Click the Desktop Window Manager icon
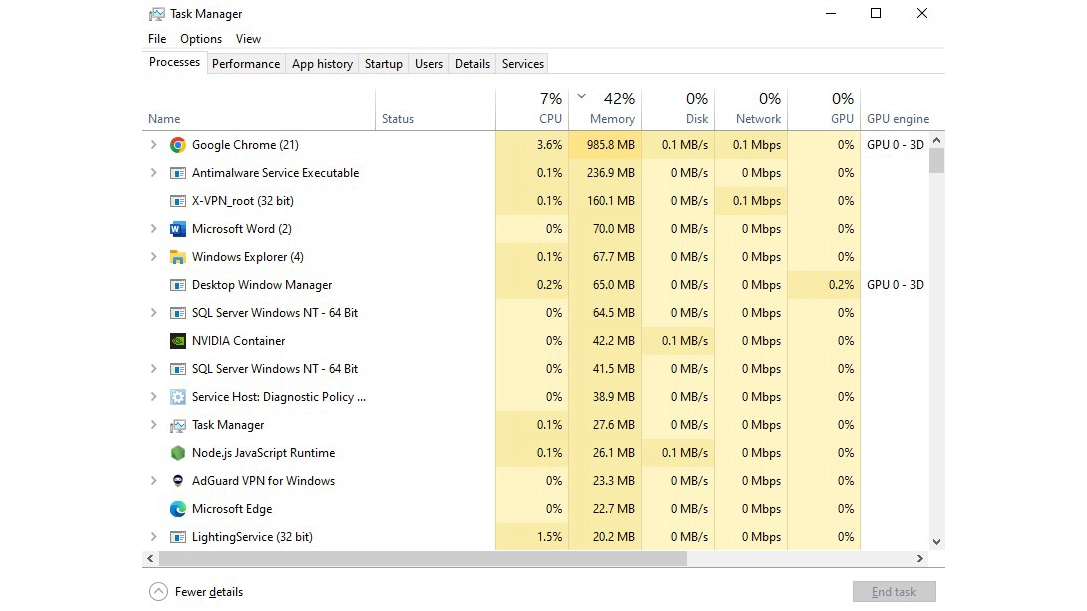This screenshot has height=611, width=1087. pos(177,285)
